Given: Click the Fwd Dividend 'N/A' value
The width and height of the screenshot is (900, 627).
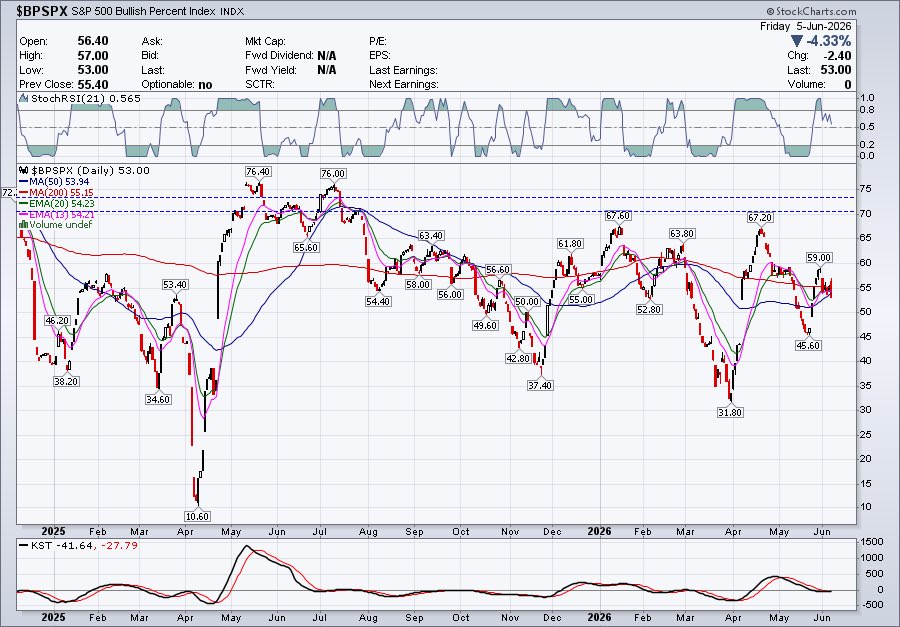Looking at the screenshot, I should point(327,56).
